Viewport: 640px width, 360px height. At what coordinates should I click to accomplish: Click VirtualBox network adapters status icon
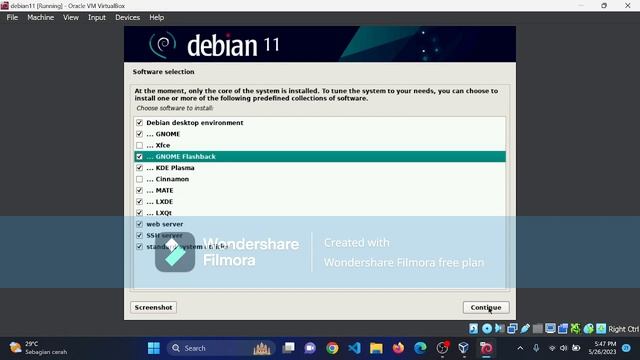pos(512,329)
